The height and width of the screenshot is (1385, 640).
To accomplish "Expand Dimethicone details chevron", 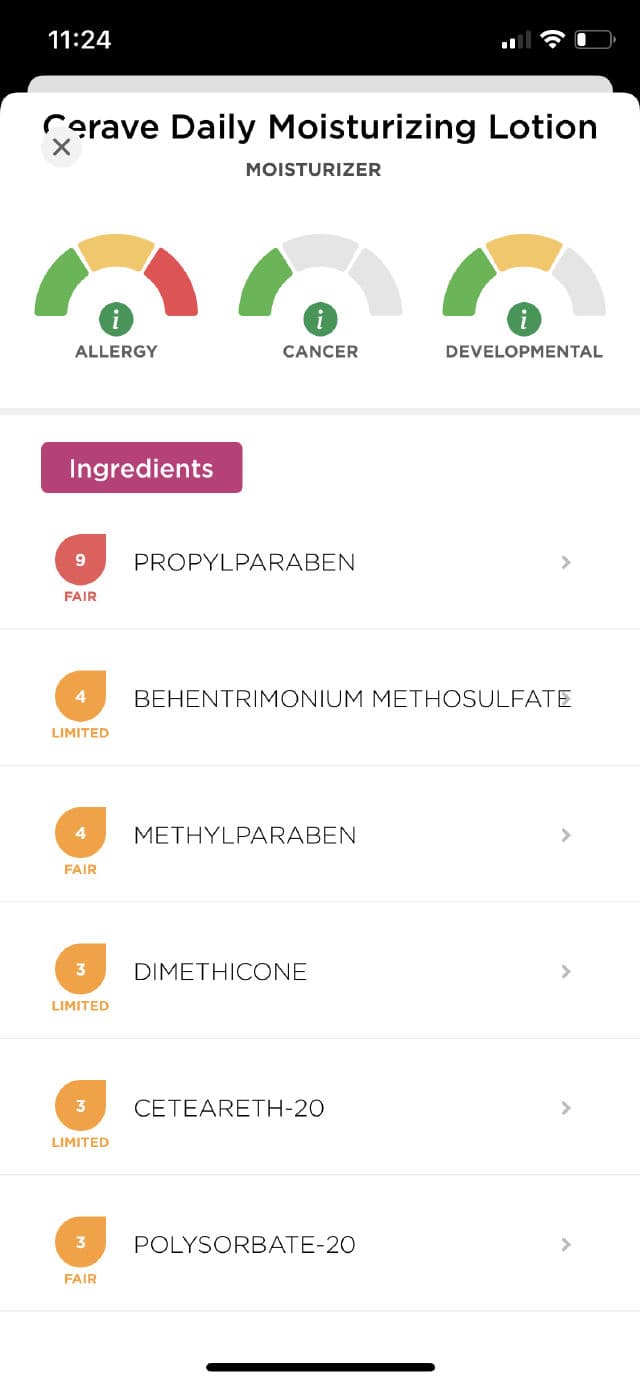I will point(566,971).
